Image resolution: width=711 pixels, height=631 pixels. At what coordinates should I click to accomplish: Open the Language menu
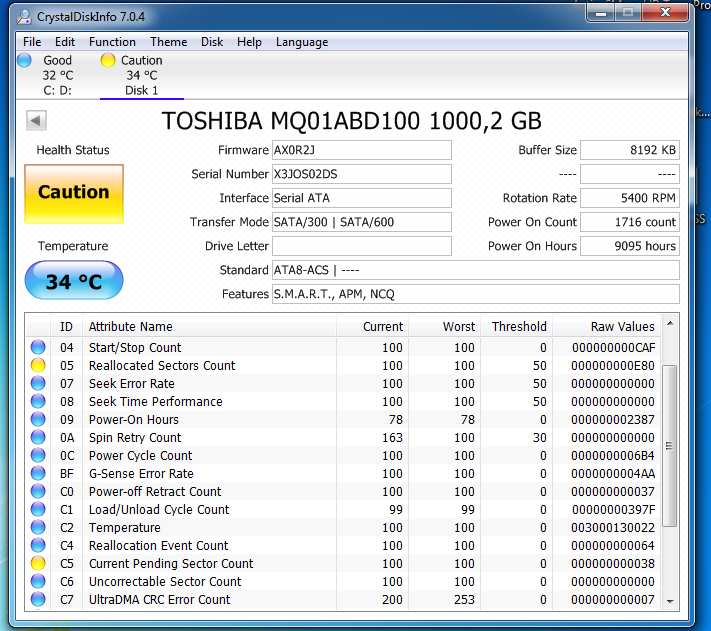pos(302,42)
